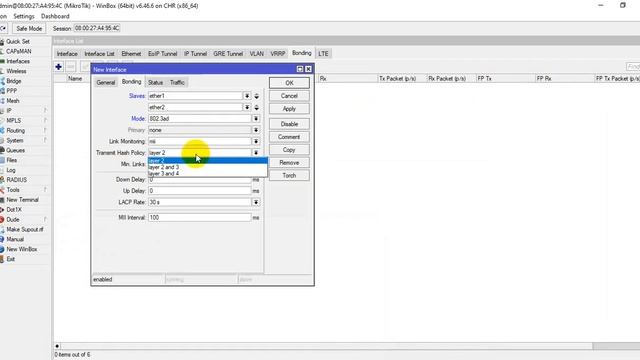Open Dot1X in the sidebar
Image resolution: width=640 pixels, height=360 pixels.
pos(13,209)
